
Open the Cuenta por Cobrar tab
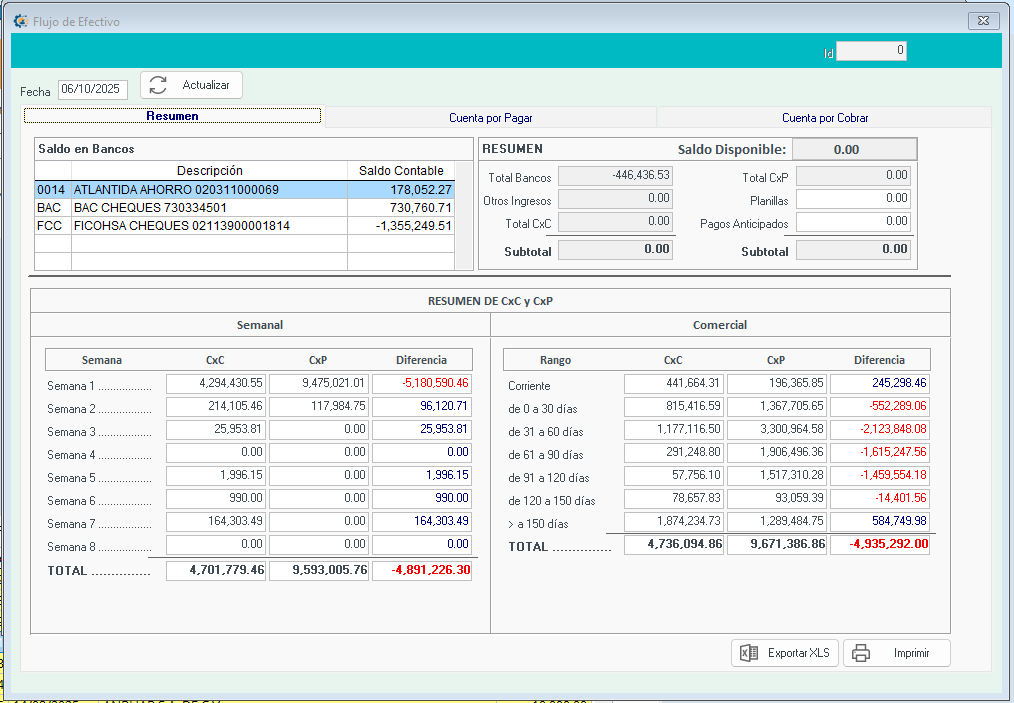[824, 117]
